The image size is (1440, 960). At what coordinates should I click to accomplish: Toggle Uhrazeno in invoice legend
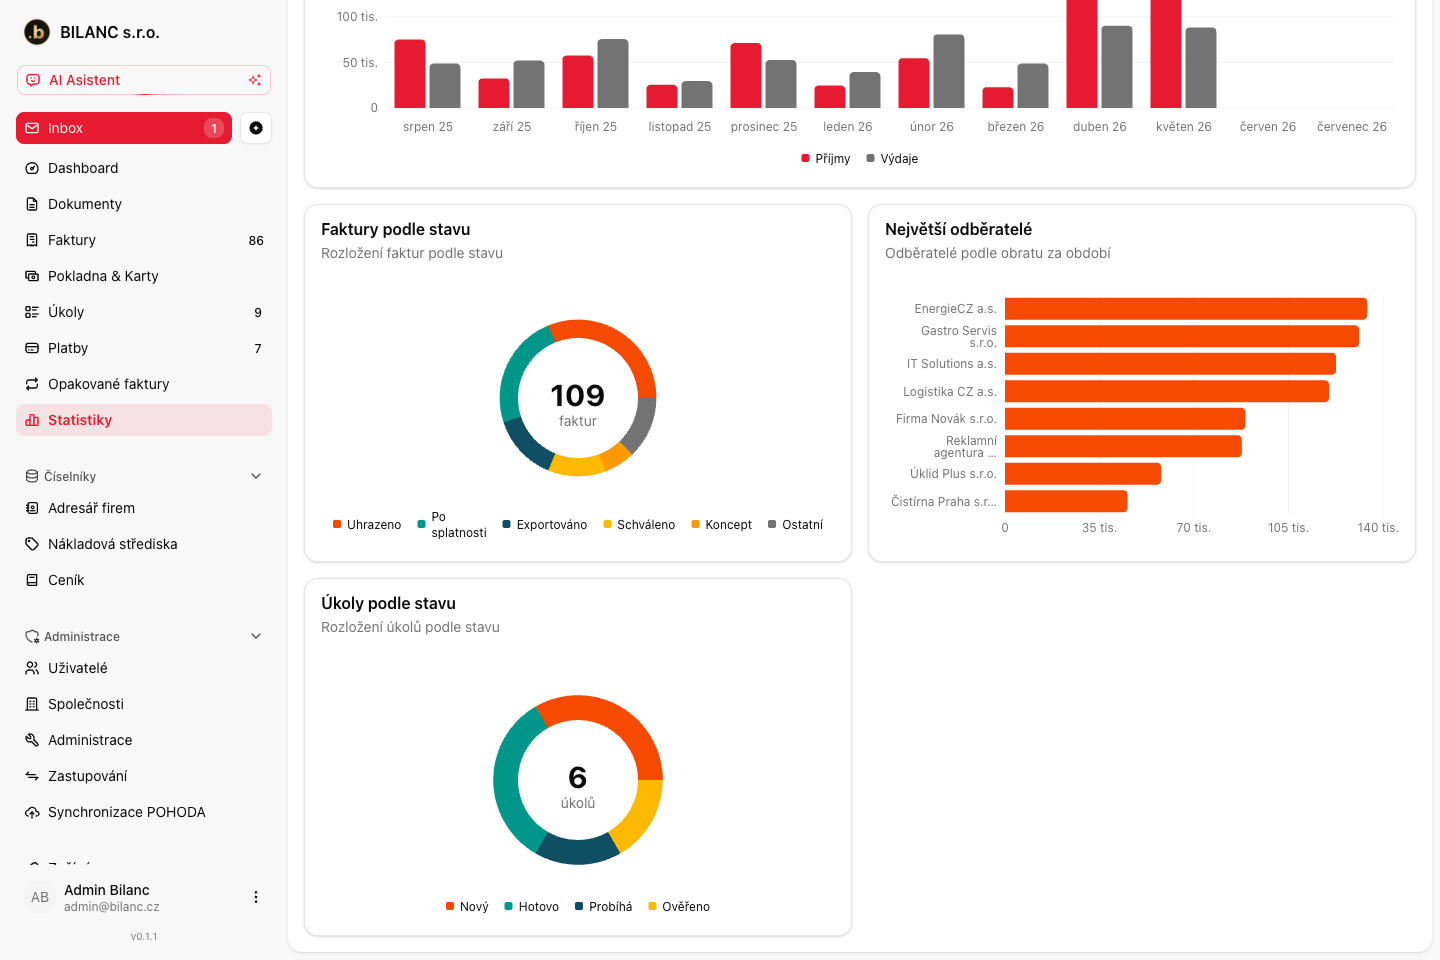tap(367, 524)
